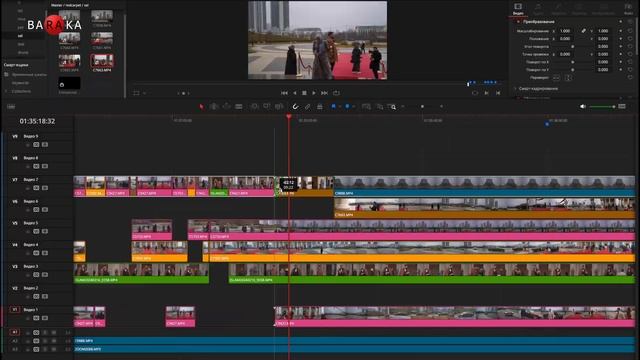Open the Timeline View Options menu

point(11,107)
